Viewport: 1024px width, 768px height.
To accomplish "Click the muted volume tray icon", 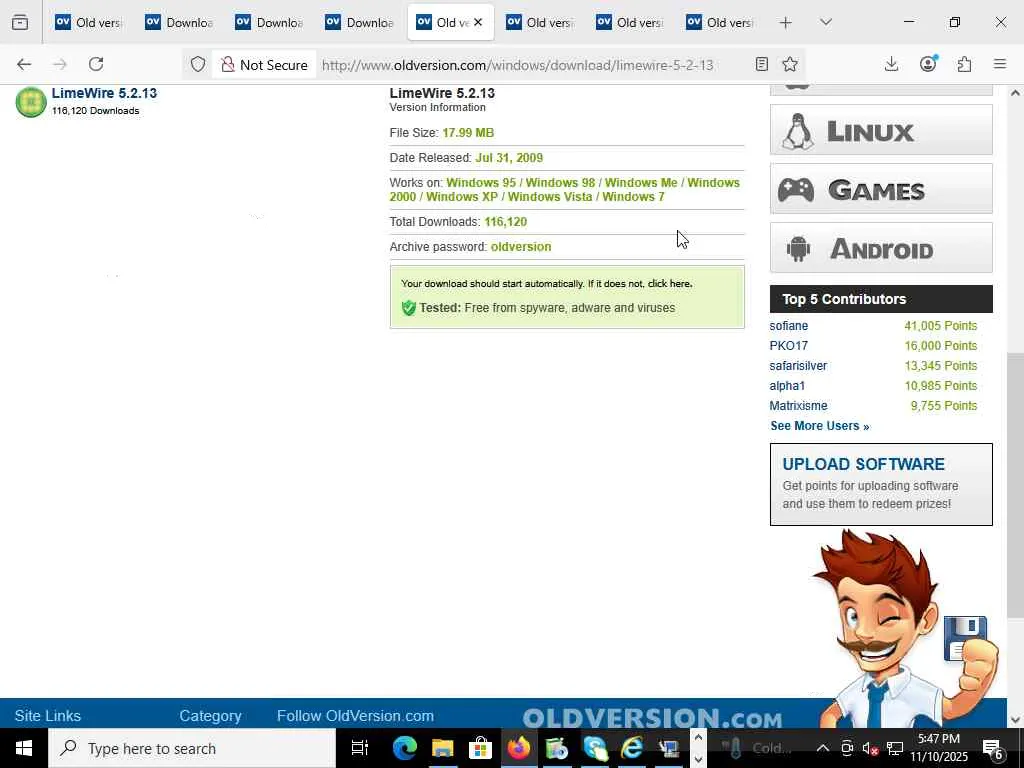I will [870, 748].
